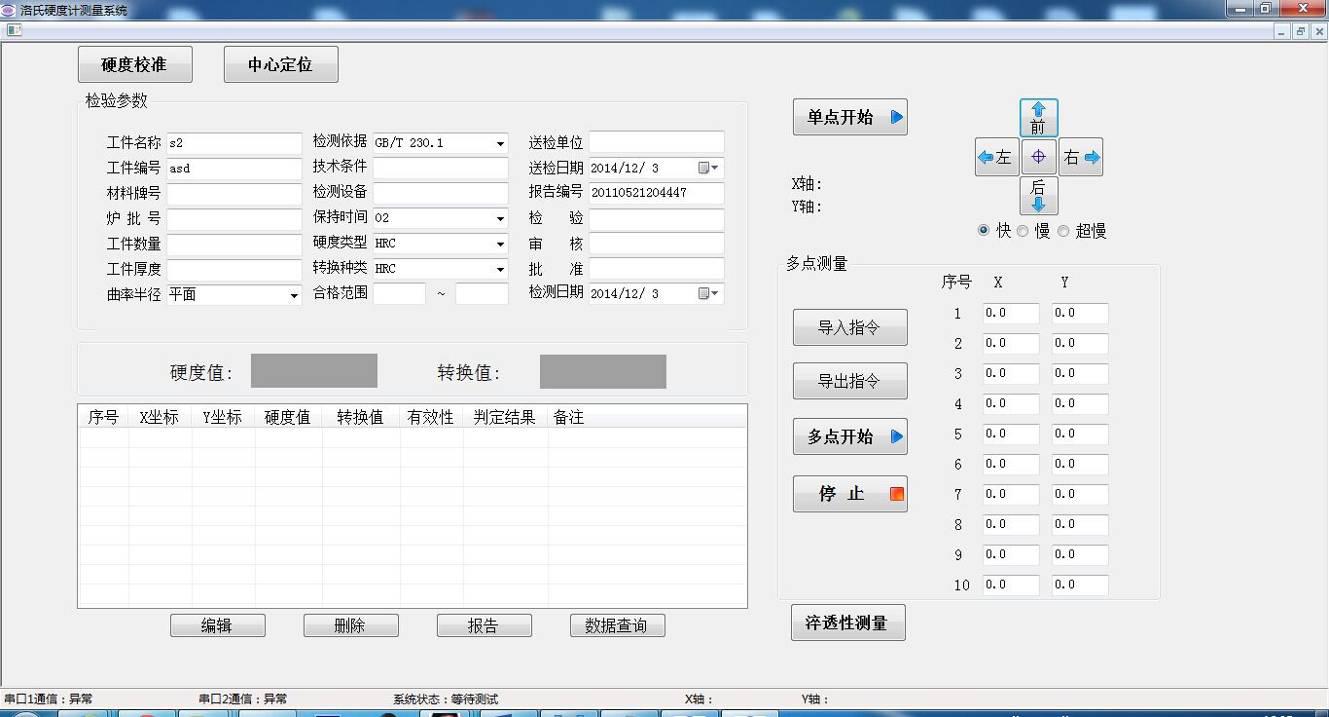This screenshot has width=1329, height=717.
Task: Start single-point test with 单点开始
Action: 850,117
